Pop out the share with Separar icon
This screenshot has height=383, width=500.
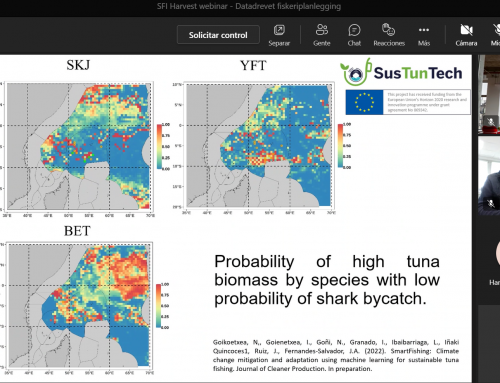[279, 35]
